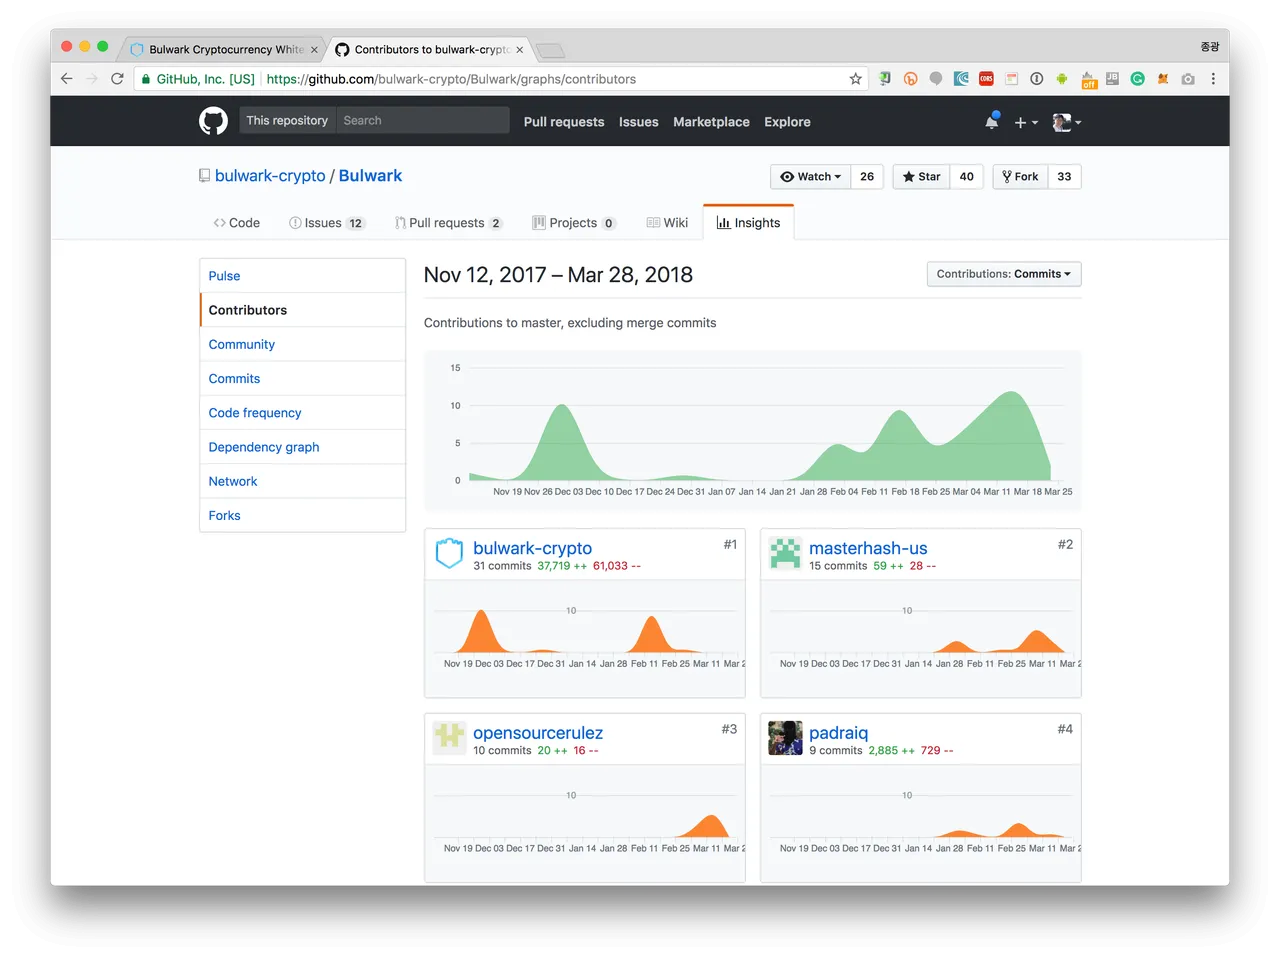Open Issues in the top navigation
The image size is (1280, 958).
click(638, 122)
